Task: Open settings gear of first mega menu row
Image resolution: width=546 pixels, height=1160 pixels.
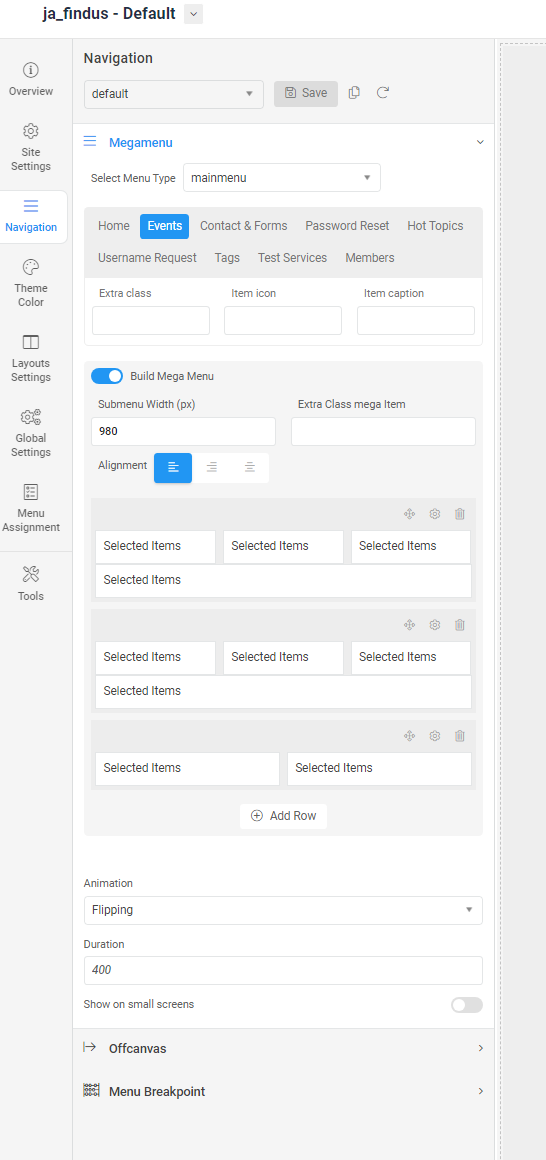Action: 435,513
